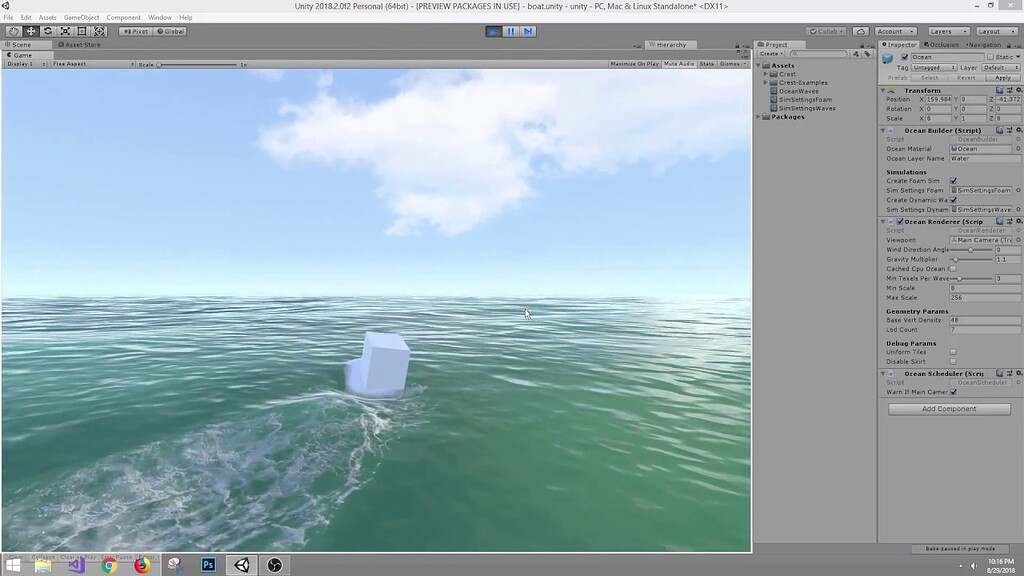This screenshot has height=576, width=1024.
Task: Select the Scale tool
Action: click(x=65, y=31)
